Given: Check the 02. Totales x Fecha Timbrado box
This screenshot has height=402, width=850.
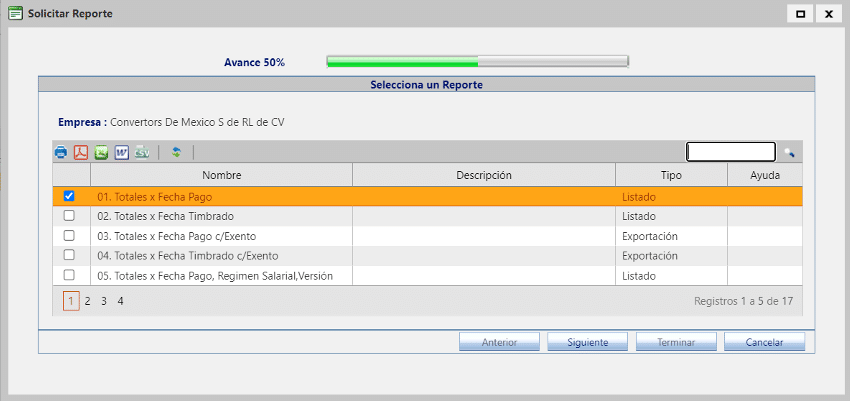Looking at the screenshot, I should (69, 216).
